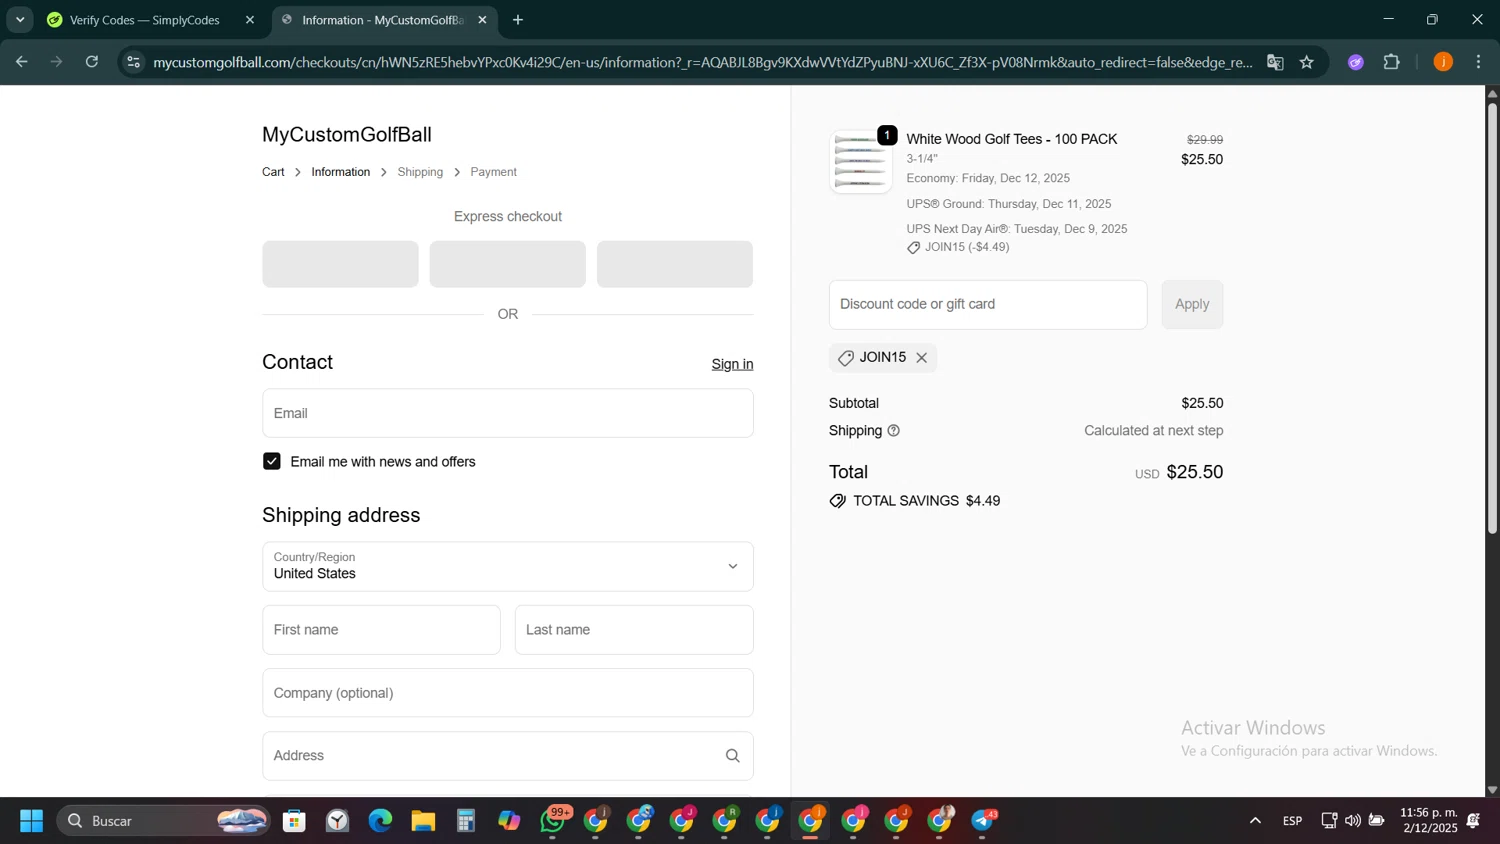Open the notifications bell icon

(x=1474, y=821)
